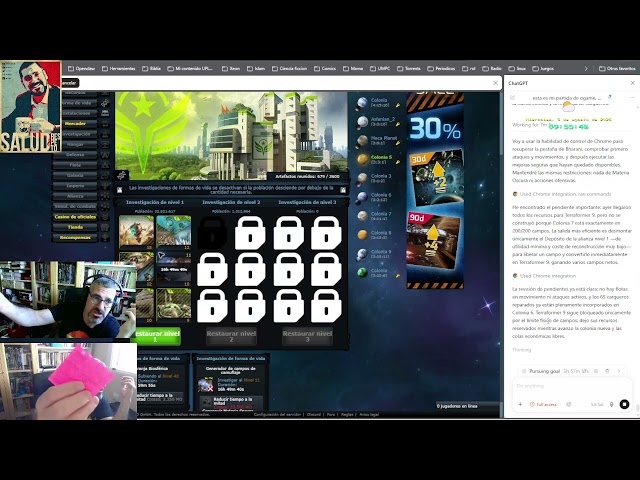Select the research thumbnail with 16h countdown

pos(173,268)
